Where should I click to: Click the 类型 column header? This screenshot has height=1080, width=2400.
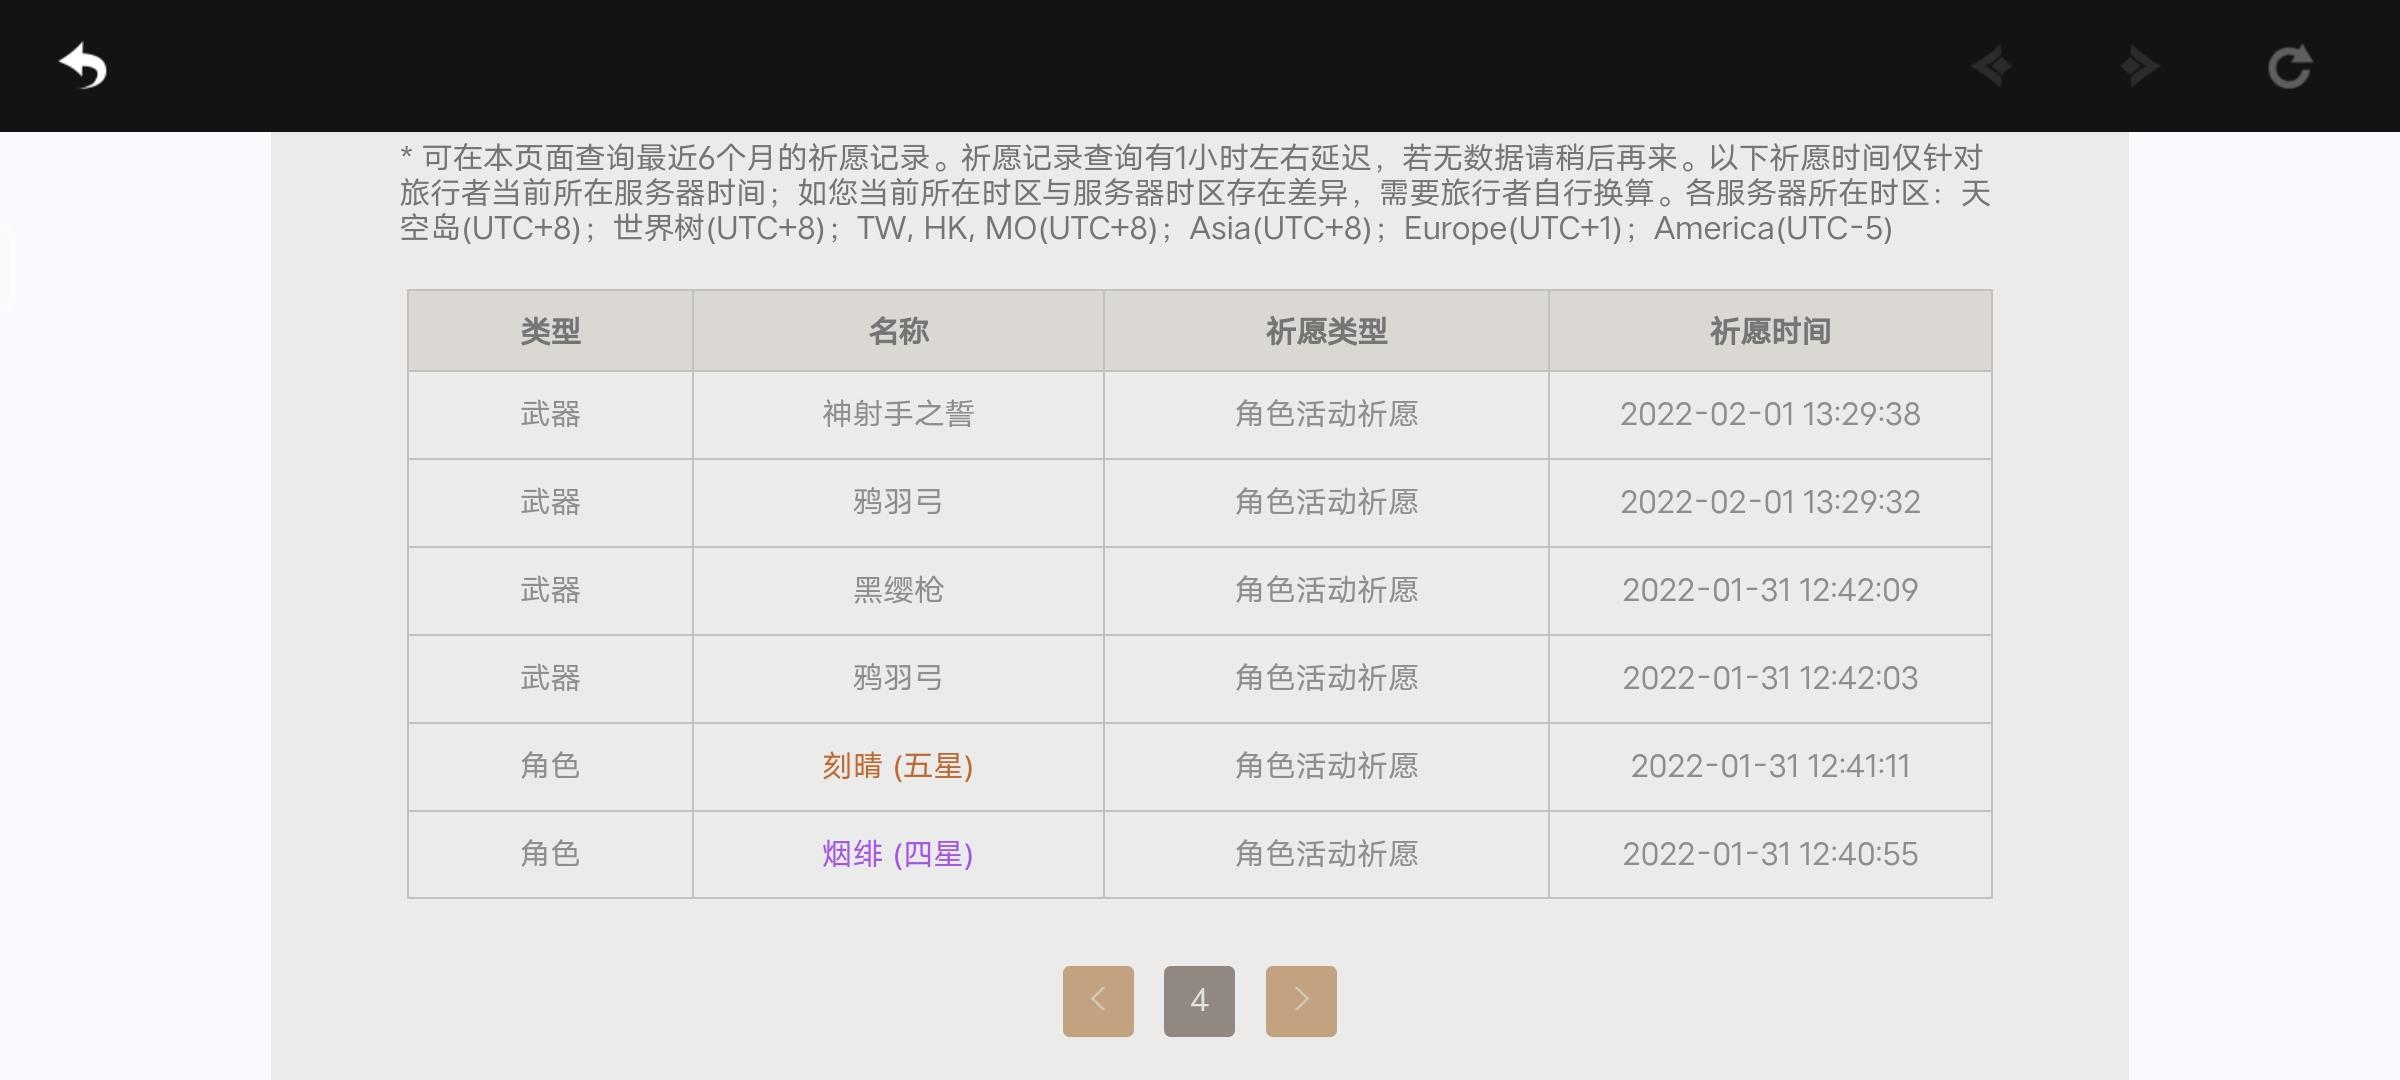[550, 331]
